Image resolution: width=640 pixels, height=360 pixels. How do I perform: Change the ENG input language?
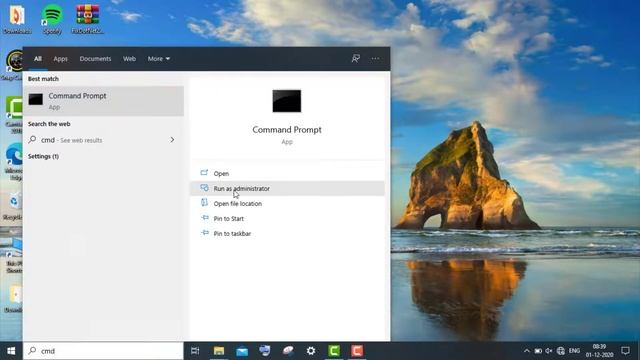tap(574, 351)
